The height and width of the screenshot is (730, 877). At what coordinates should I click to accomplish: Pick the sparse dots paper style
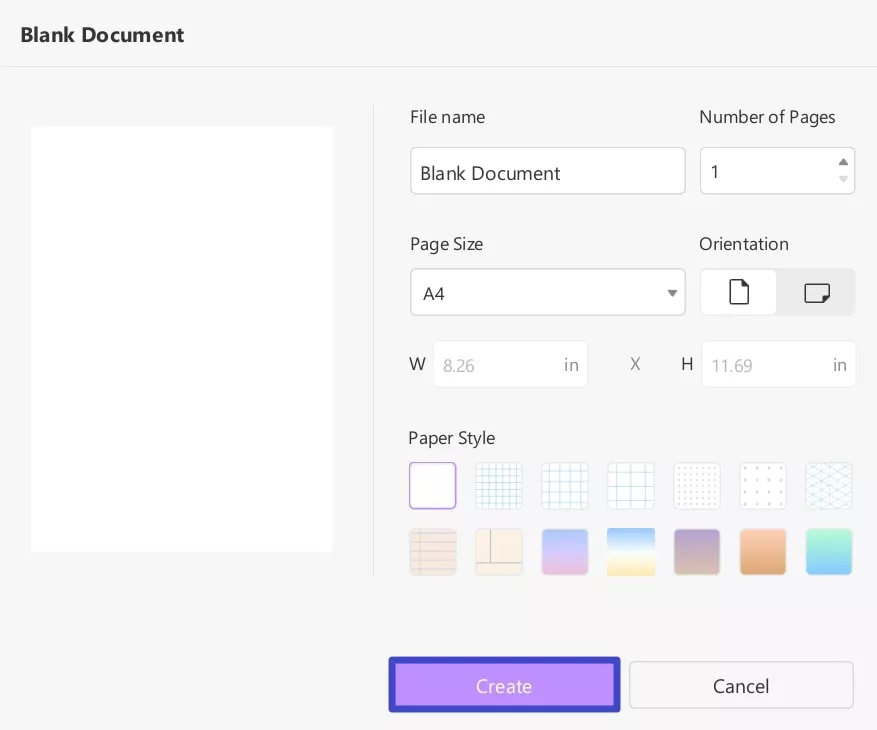(763, 486)
